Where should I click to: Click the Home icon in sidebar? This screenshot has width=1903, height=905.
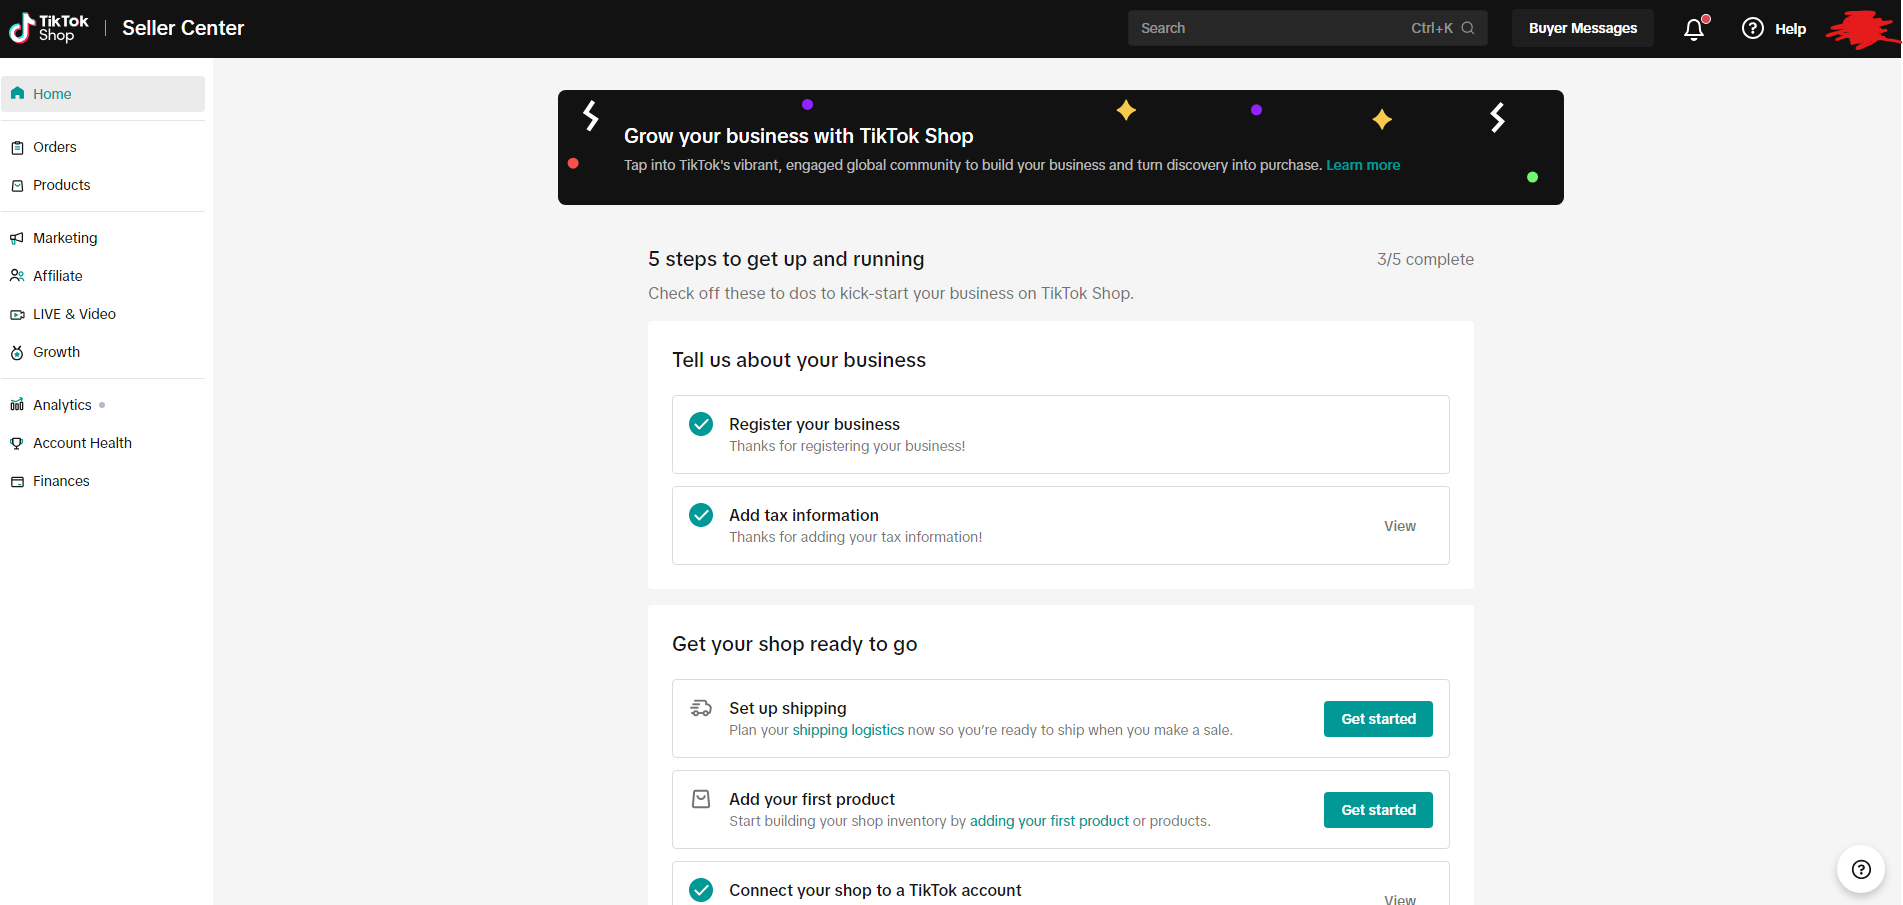coord(17,93)
